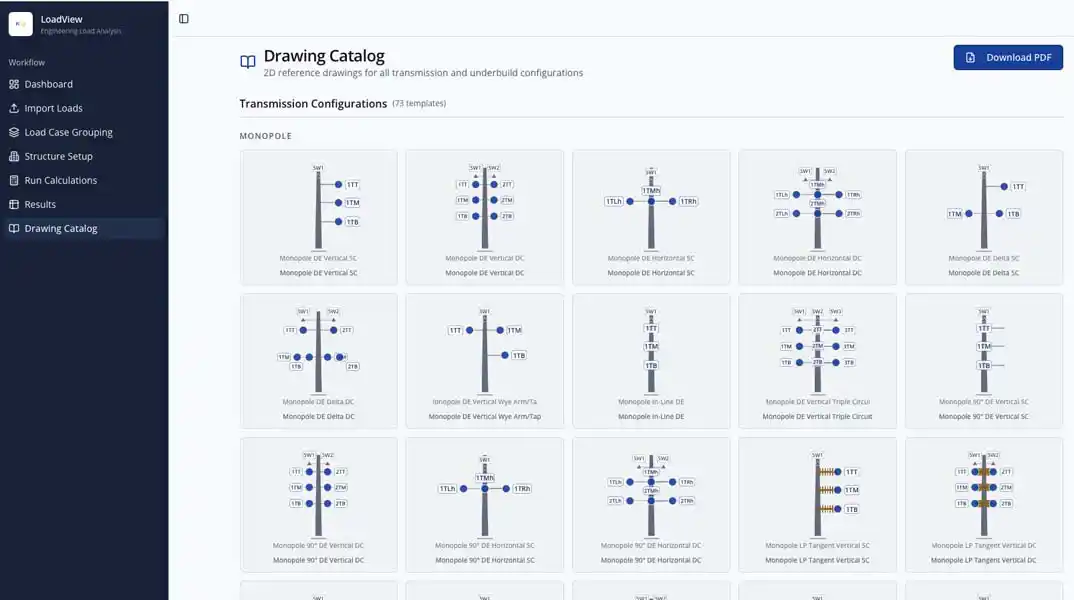This screenshot has width=1074, height=600.
Task: Open Monopole DE Delta DC drawing
Action: tap(319, 361)
